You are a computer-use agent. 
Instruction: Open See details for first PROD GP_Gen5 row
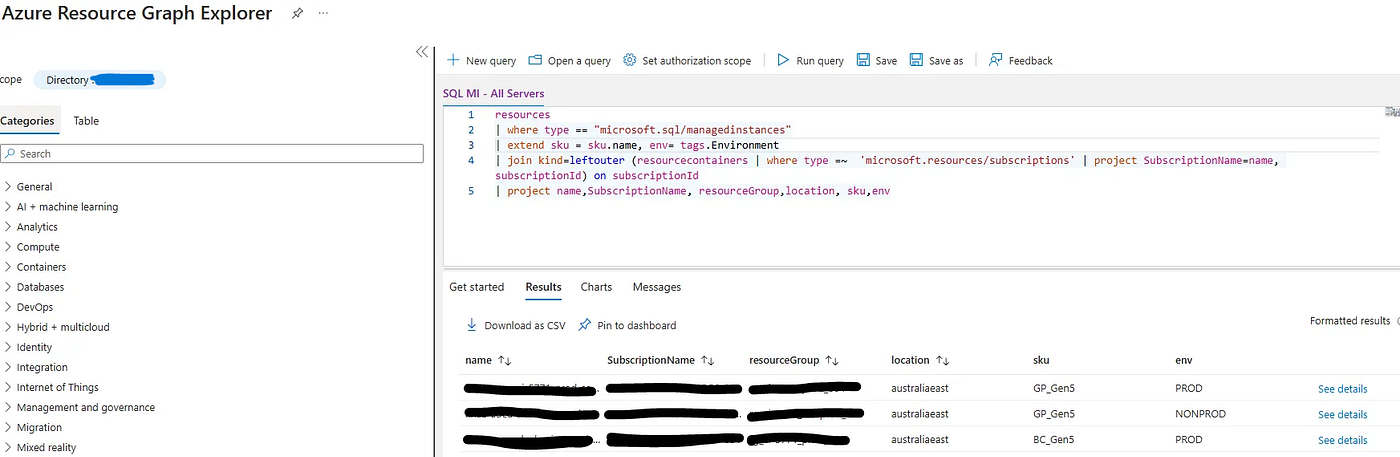[x=1342, y=389]
